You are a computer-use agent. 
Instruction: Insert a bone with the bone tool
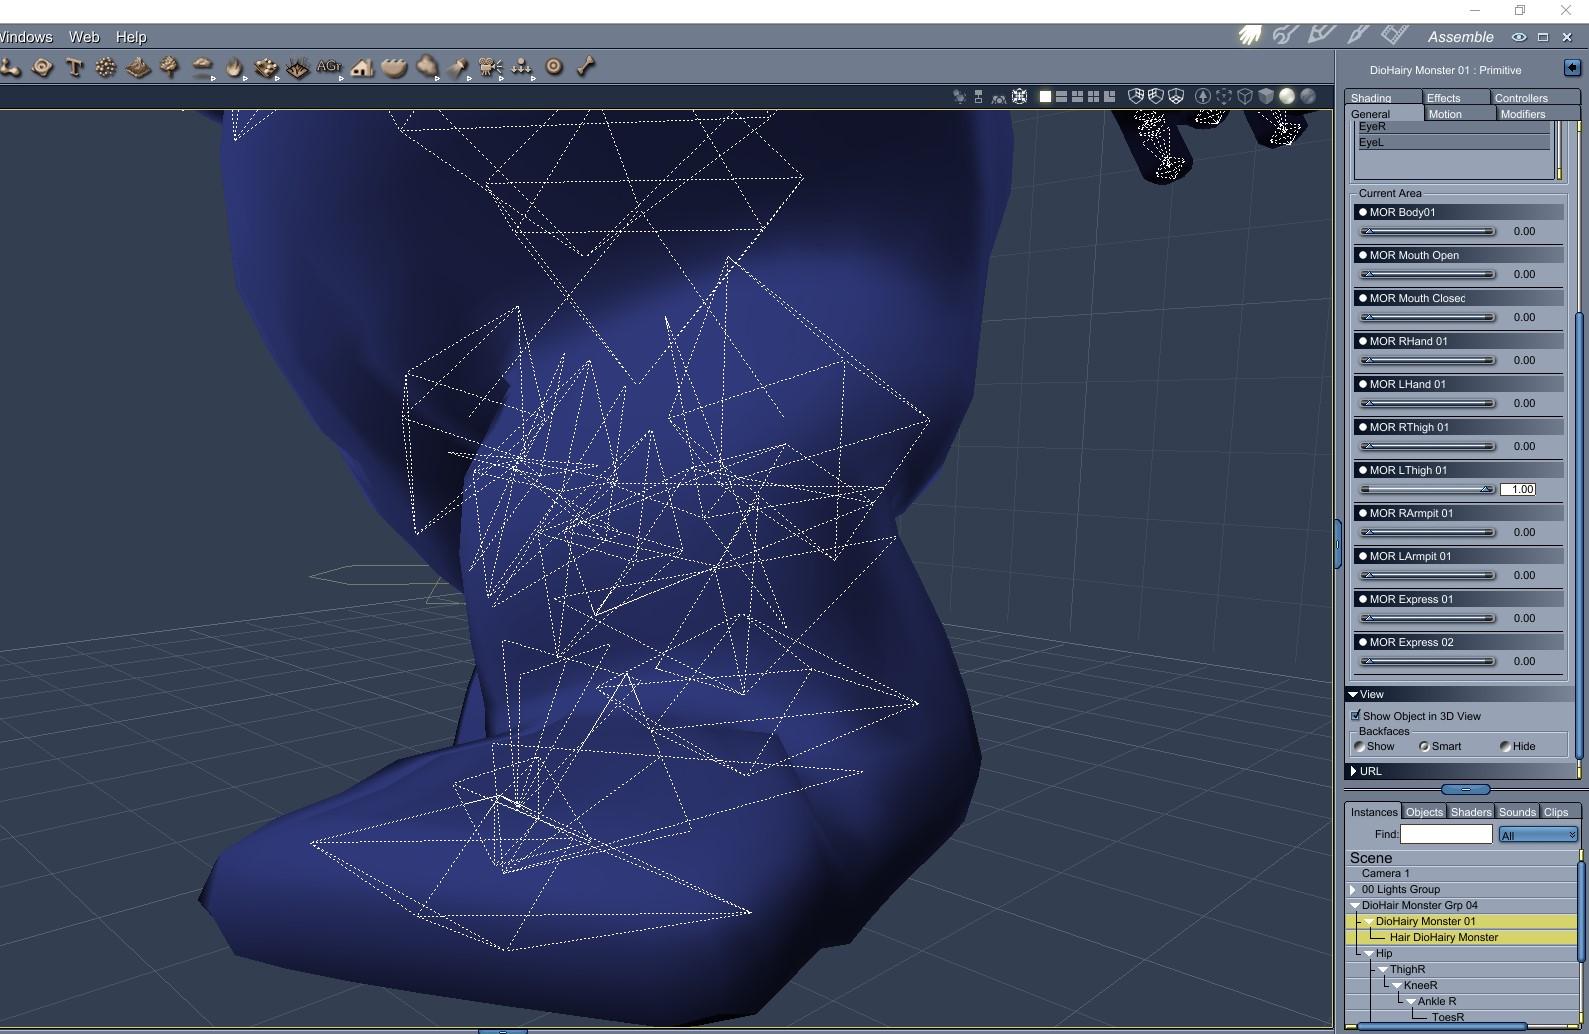(x=586, y=67)
